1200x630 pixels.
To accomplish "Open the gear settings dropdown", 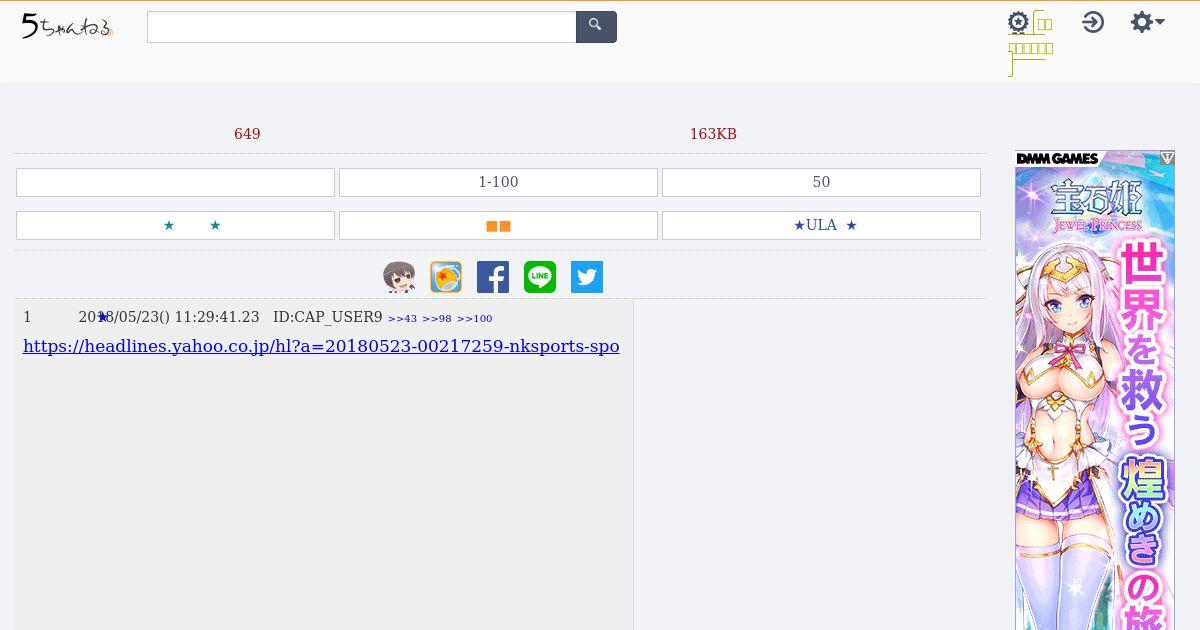I will coord(1147,22).
